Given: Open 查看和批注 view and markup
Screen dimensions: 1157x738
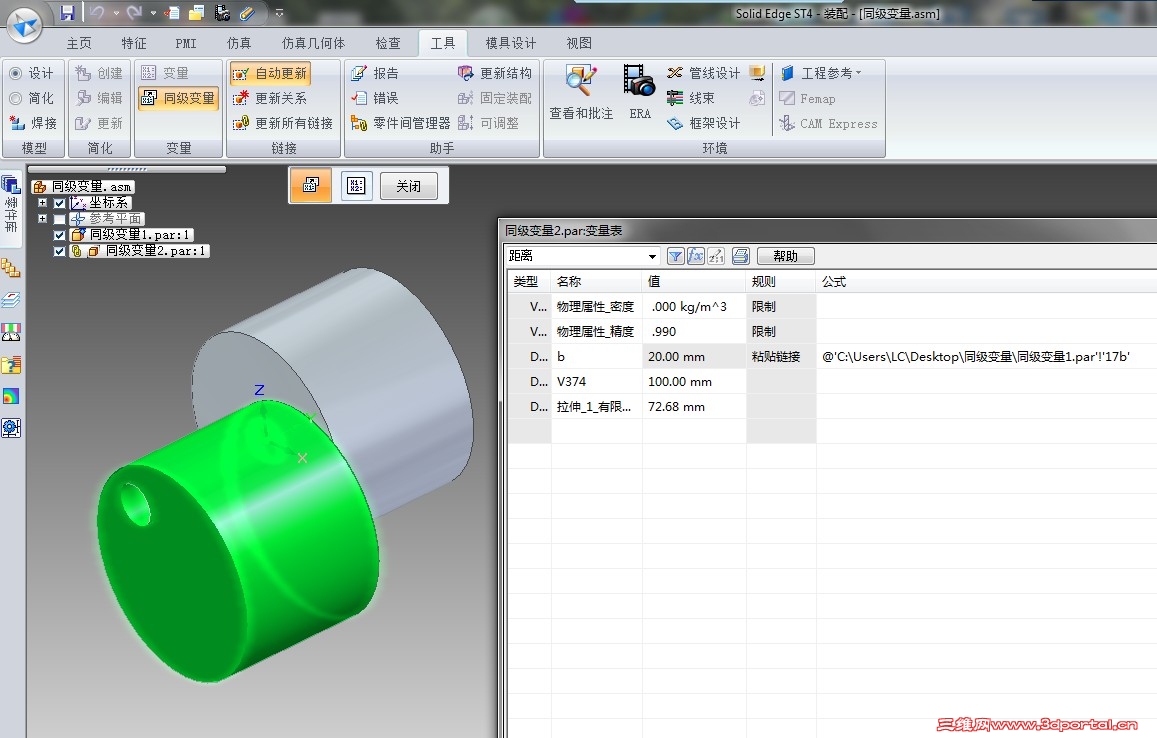Looking at the screenshot, I should (581, 92).
